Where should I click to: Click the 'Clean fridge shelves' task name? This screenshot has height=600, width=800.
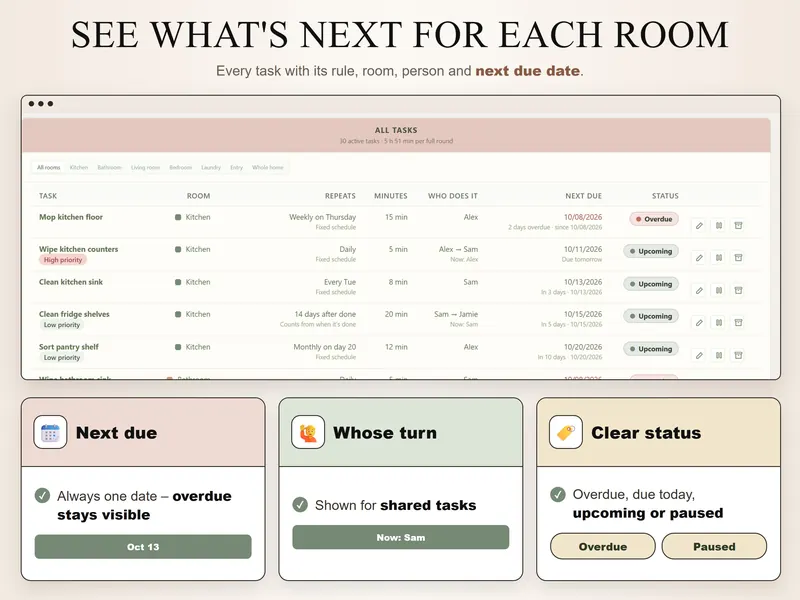pyautogui.click(x=74, y=314)
